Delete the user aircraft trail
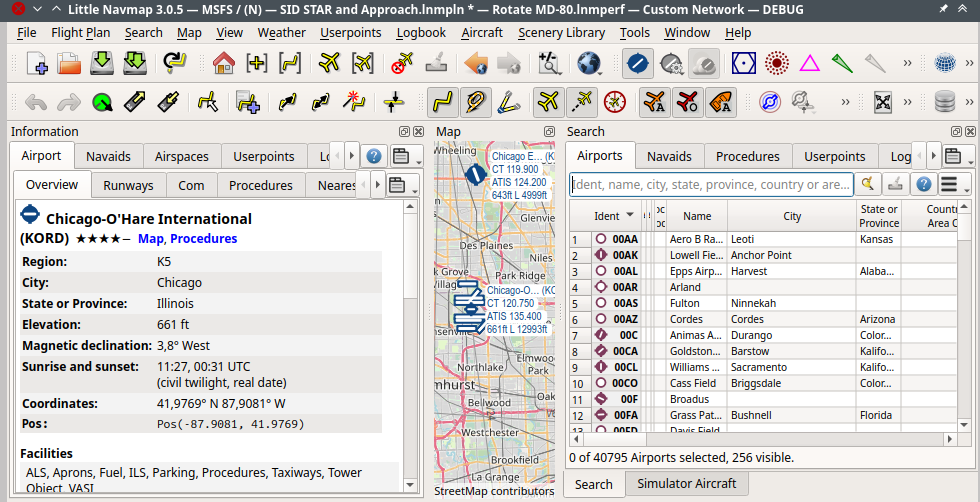 tap(403, 63)
